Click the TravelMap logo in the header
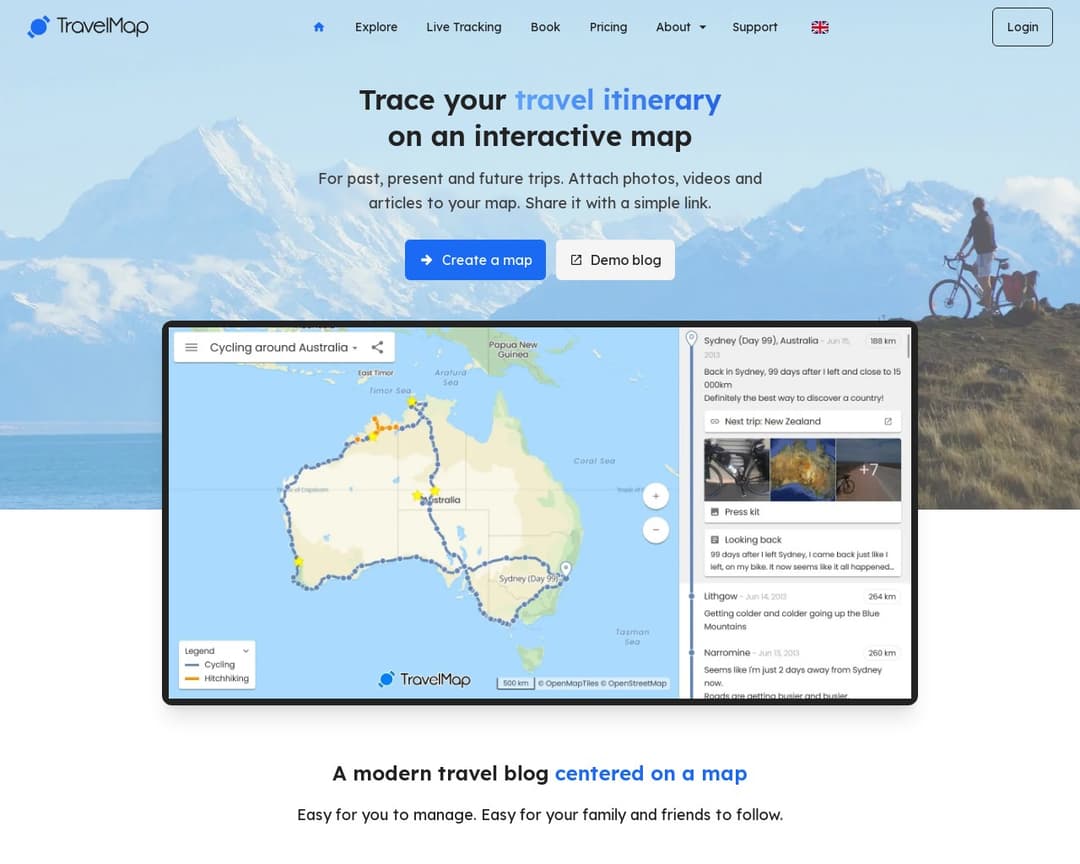Screen dimensions: 1080x864 tap(88, 27)
